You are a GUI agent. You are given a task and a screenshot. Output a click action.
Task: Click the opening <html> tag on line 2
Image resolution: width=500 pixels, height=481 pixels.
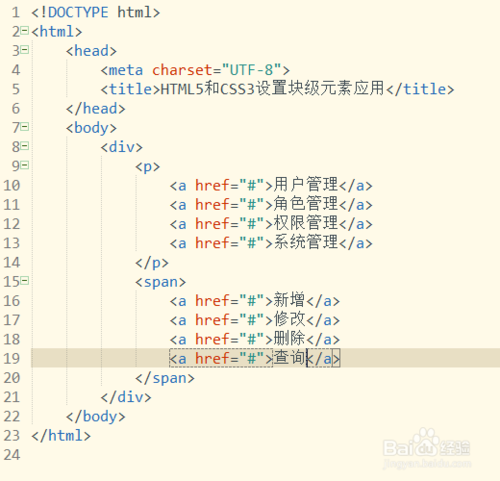[x=57, y=32]
